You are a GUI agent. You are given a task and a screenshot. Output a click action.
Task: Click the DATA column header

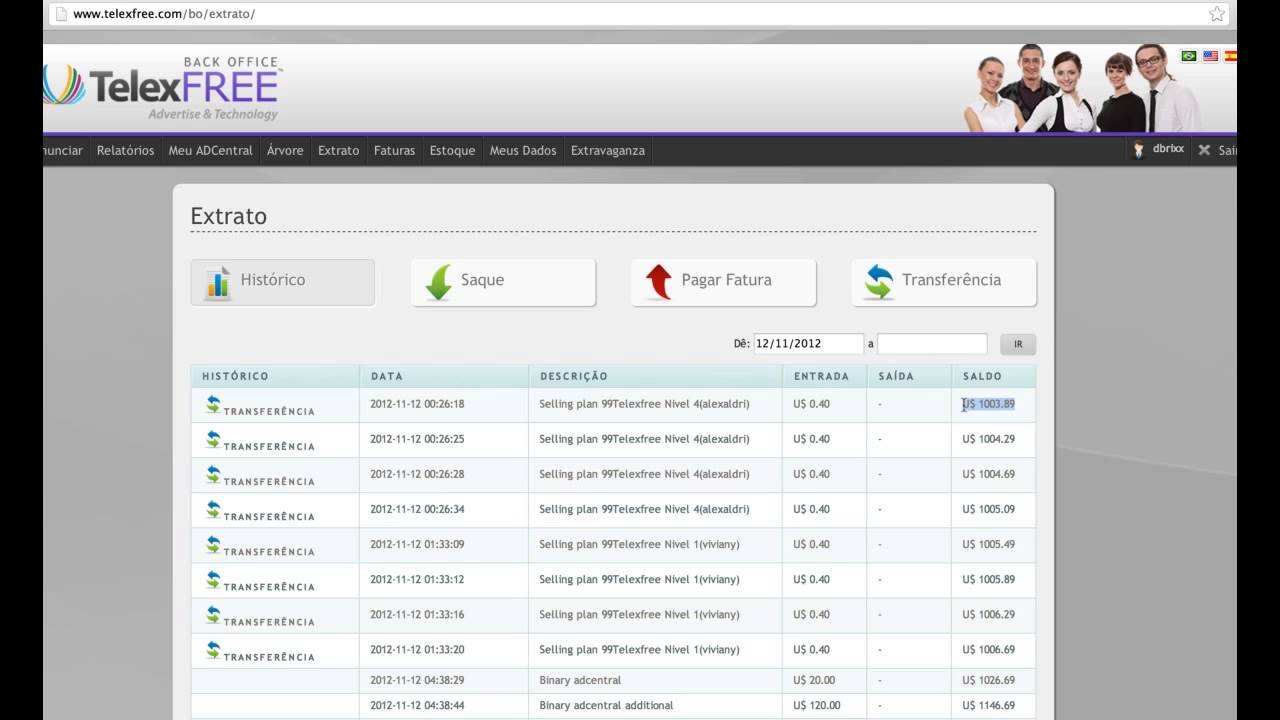tap(387, 376)
